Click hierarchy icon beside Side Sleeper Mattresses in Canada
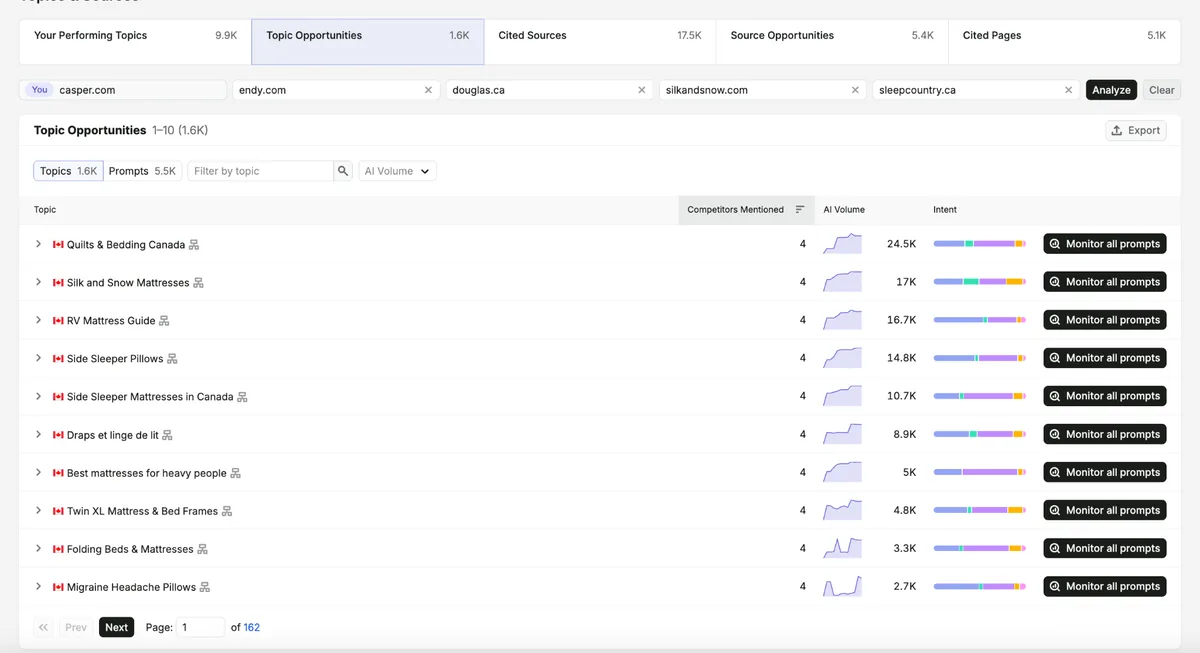 pyautogui.click(x=242, y=397)
